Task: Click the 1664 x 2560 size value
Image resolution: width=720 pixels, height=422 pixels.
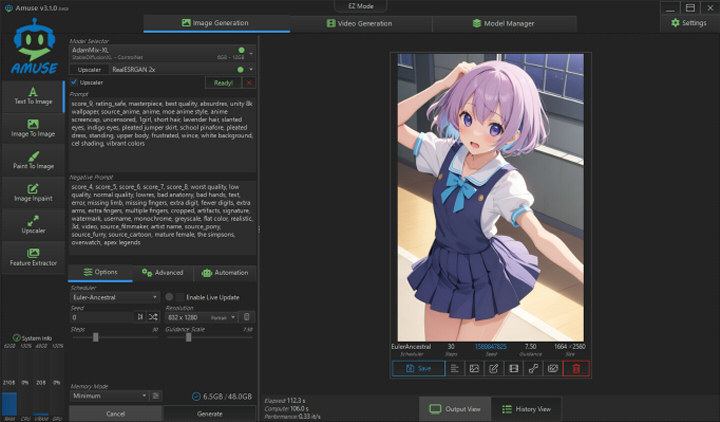Action: tap(569, 347)
